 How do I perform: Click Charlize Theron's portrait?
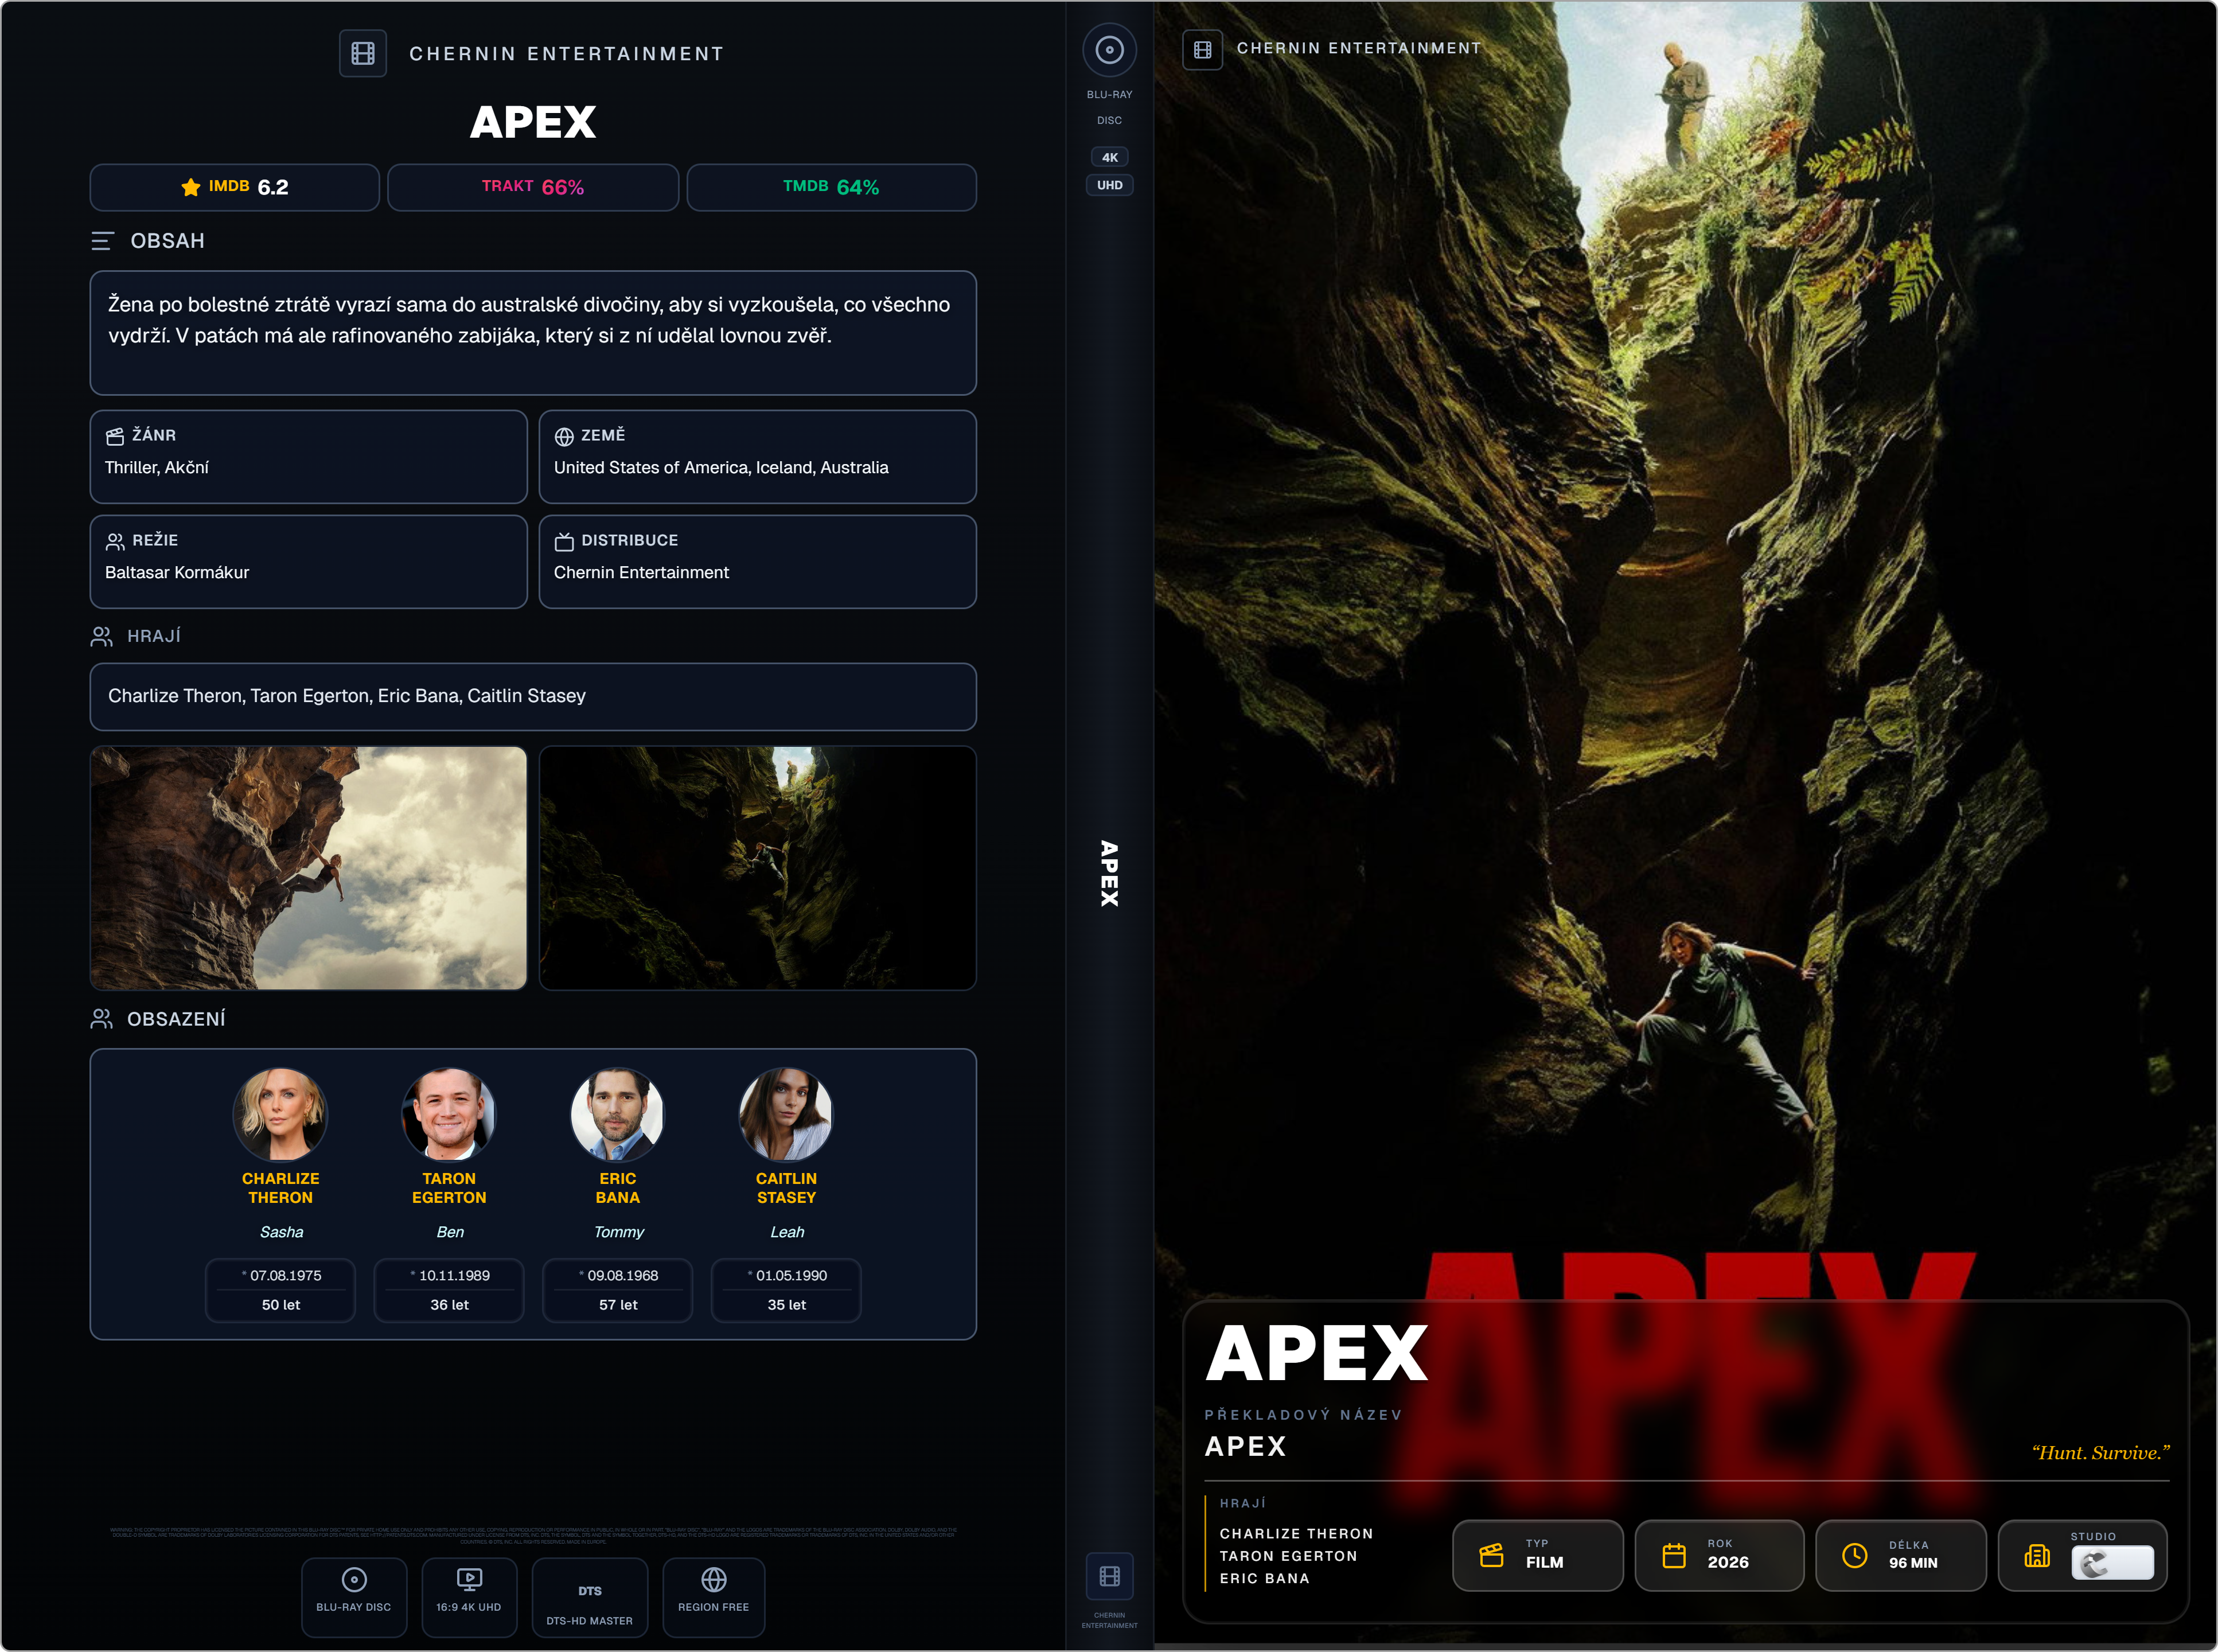point(280,1114)
